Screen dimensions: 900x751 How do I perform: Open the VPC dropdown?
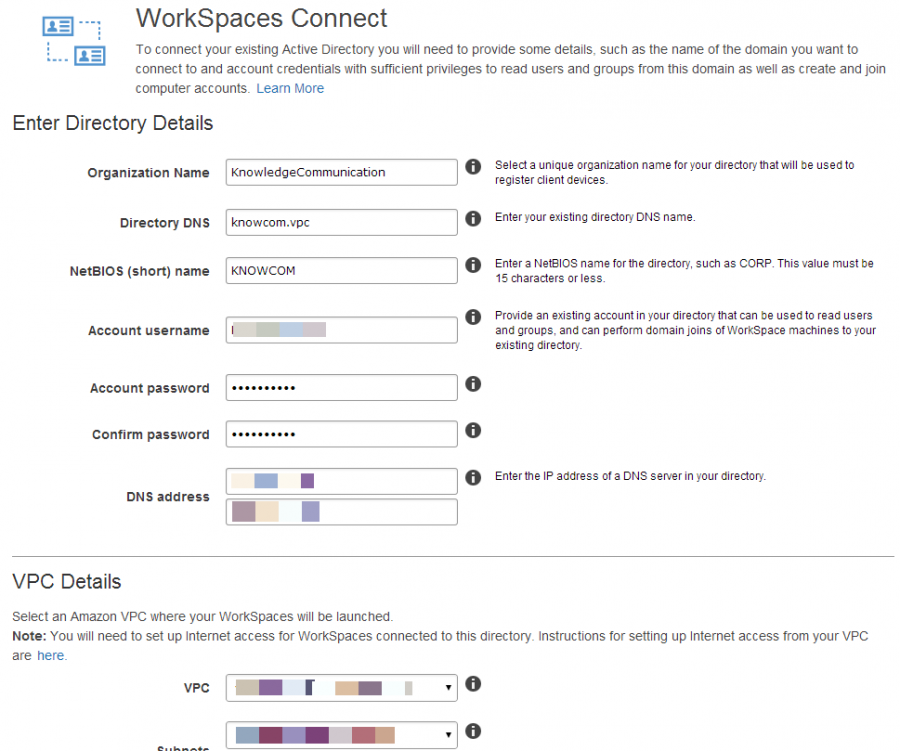click(342, 688)
